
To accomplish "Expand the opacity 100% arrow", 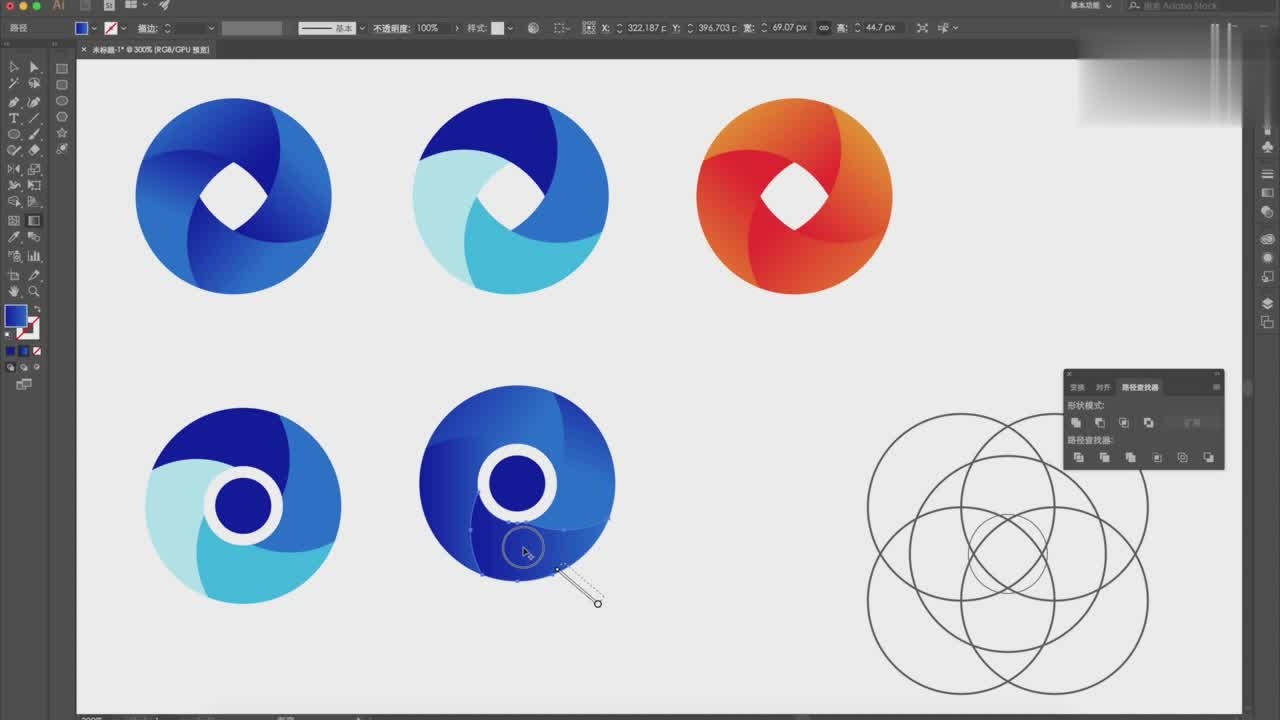I will [456, 28].
